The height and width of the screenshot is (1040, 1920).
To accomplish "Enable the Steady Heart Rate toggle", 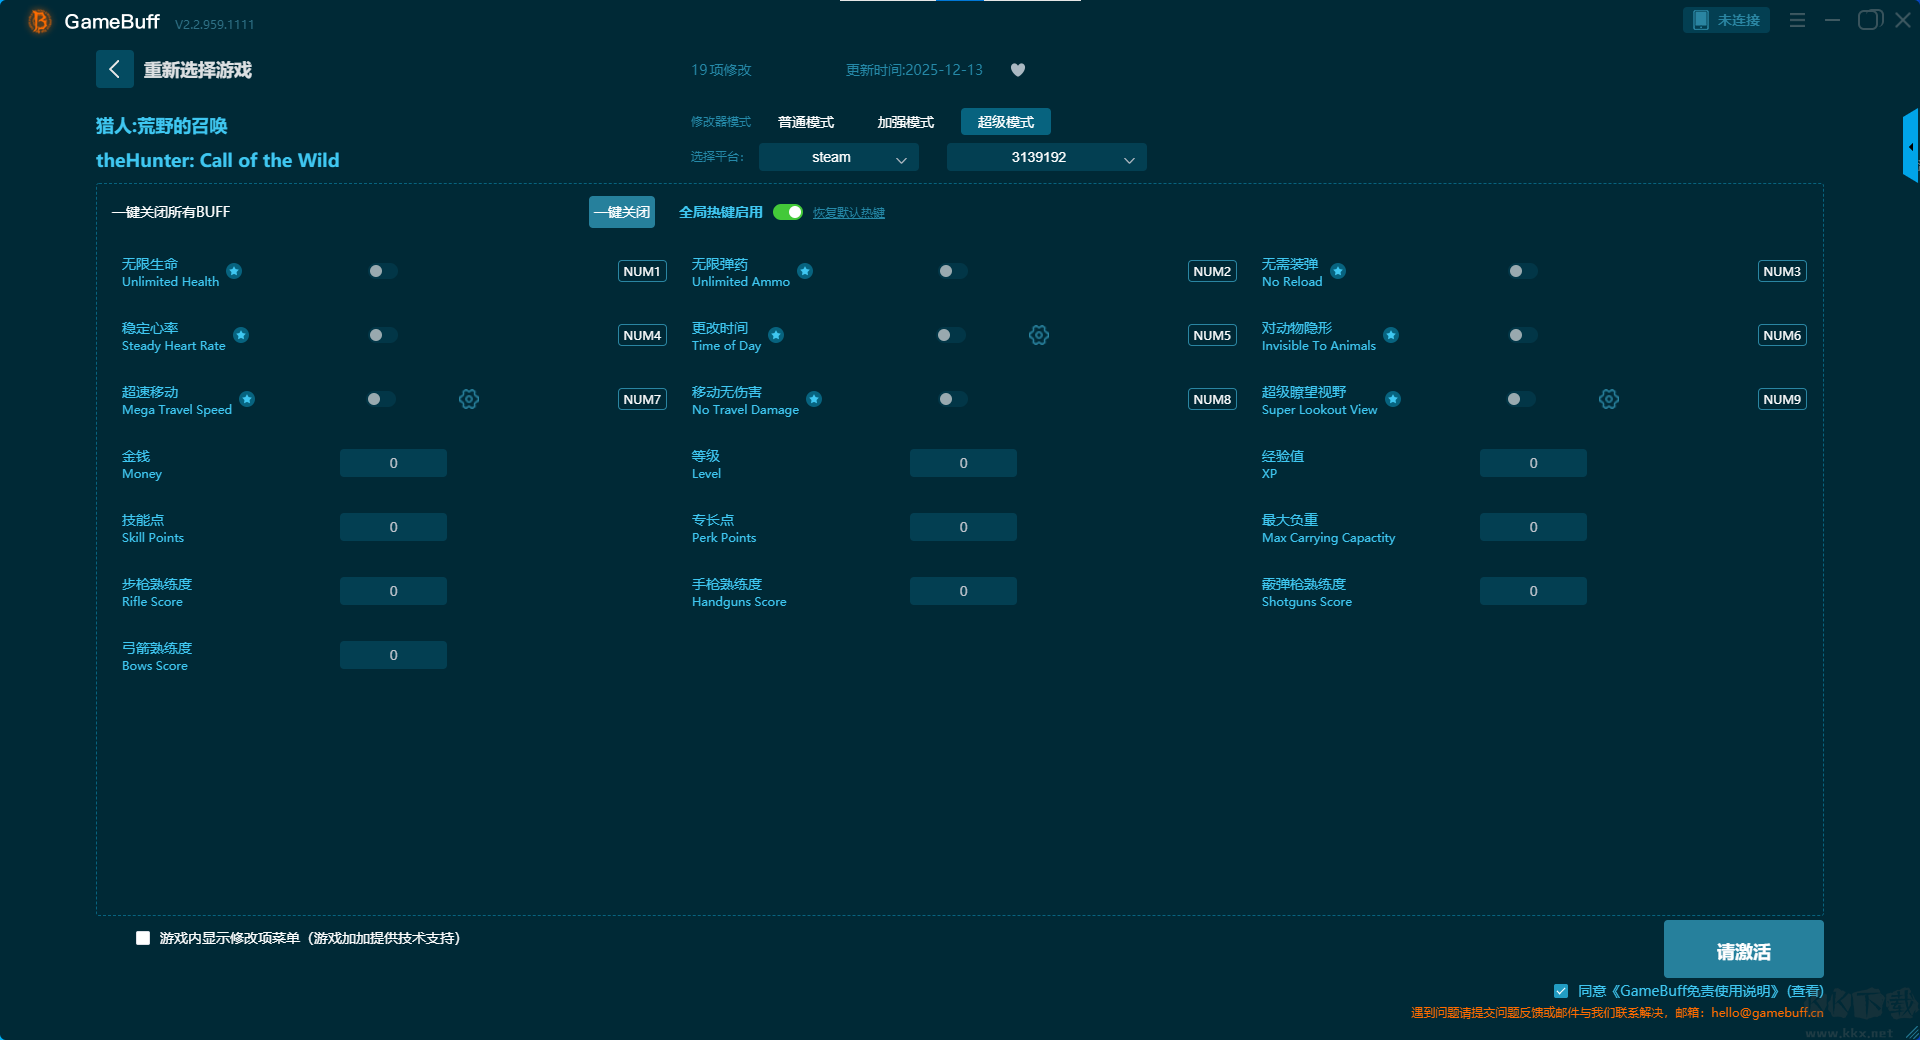I will pos(382,335).
